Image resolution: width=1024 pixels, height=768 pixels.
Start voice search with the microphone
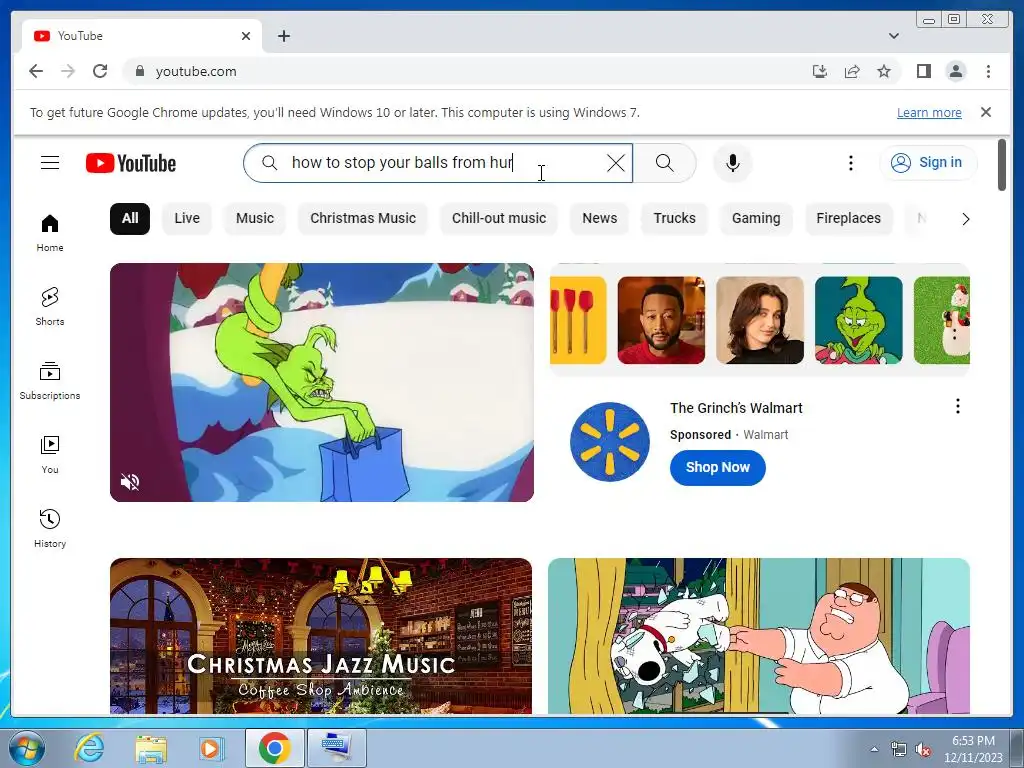tap(733, 163)
